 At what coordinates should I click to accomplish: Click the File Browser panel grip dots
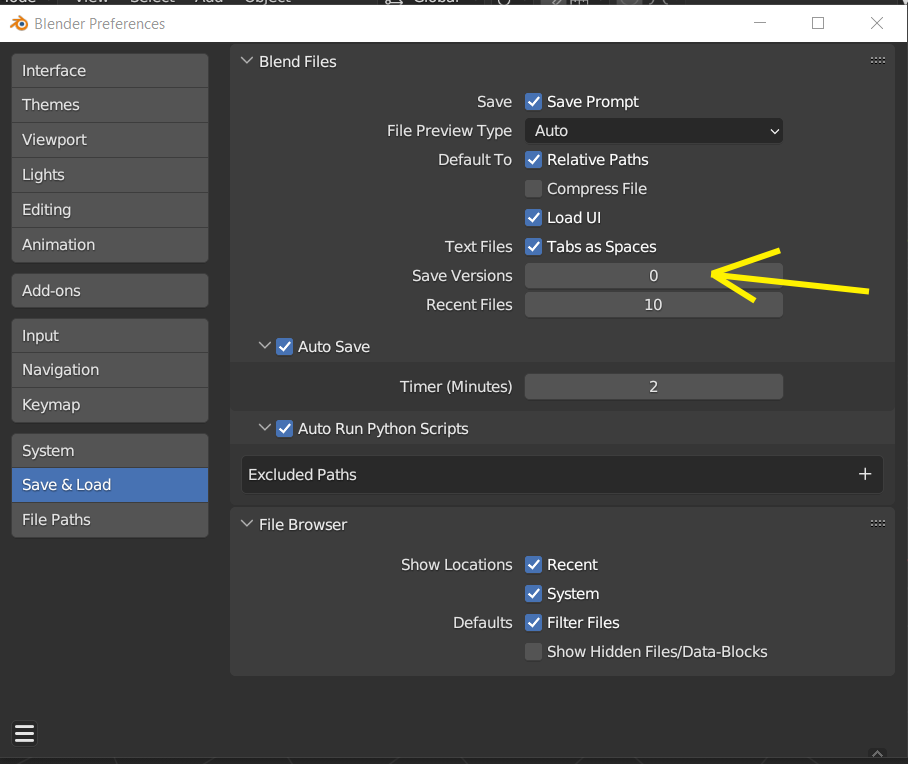877,524
